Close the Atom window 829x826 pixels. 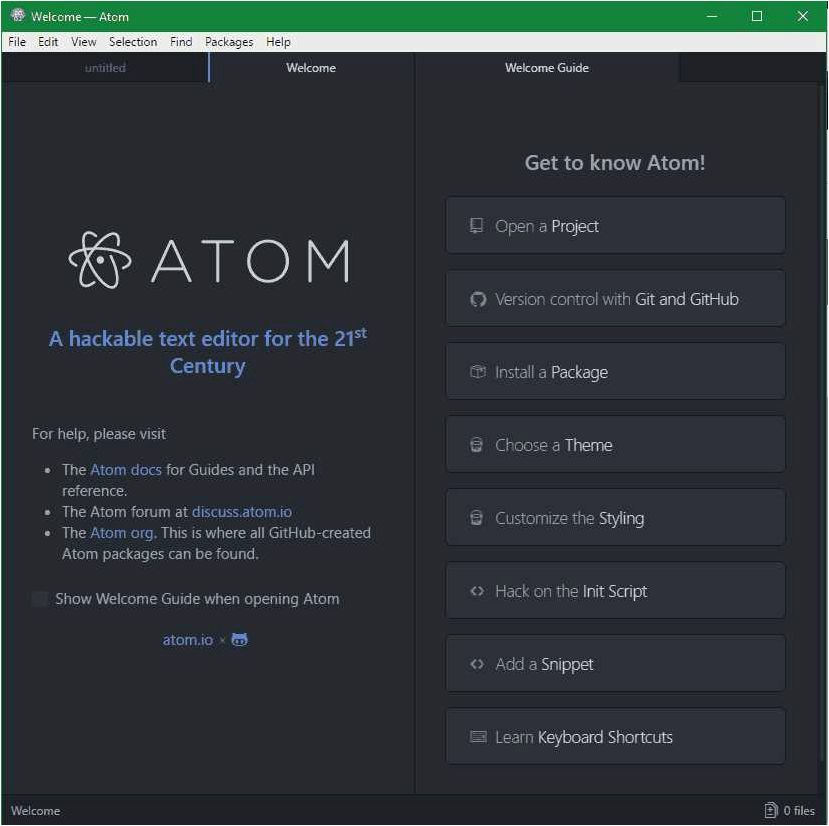pos(803,16)
